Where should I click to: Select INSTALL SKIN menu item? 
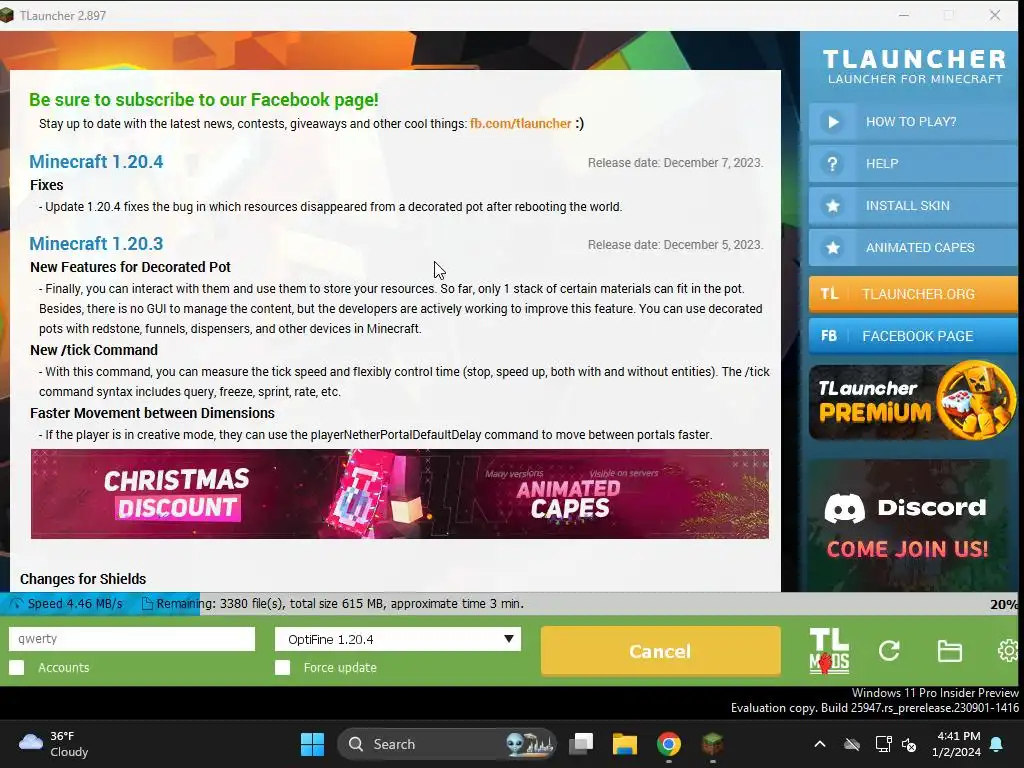[913, 206]
